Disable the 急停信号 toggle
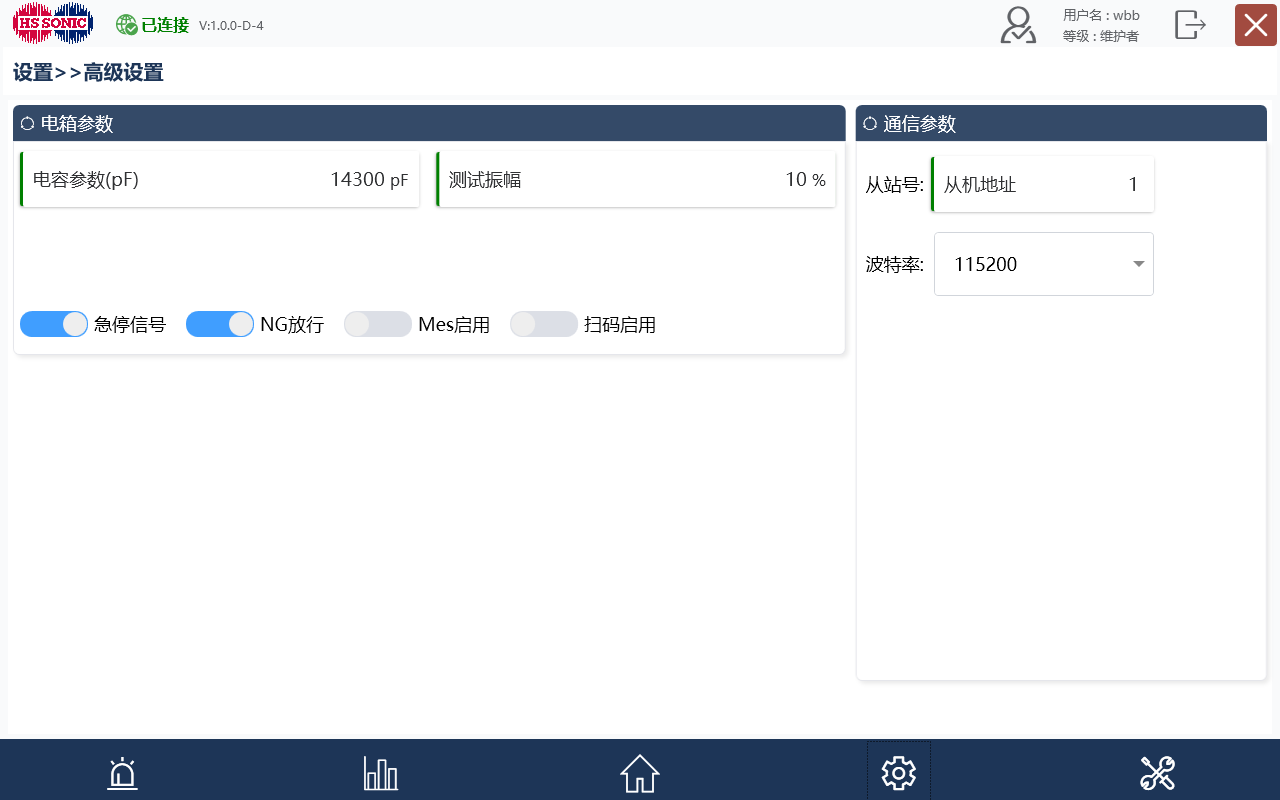The image size is (1280, 800). point(54,324)
